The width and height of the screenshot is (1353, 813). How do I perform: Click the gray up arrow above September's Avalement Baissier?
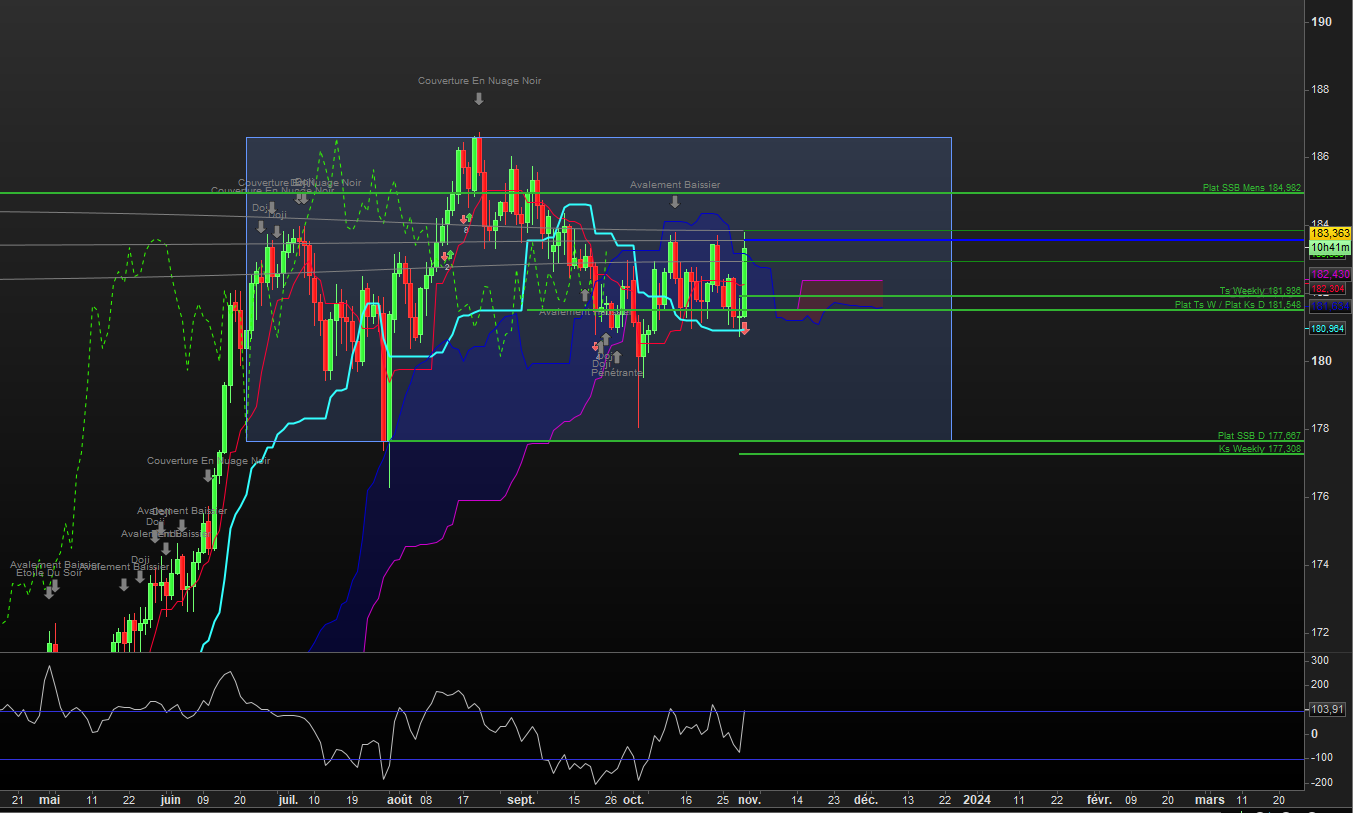585,296
